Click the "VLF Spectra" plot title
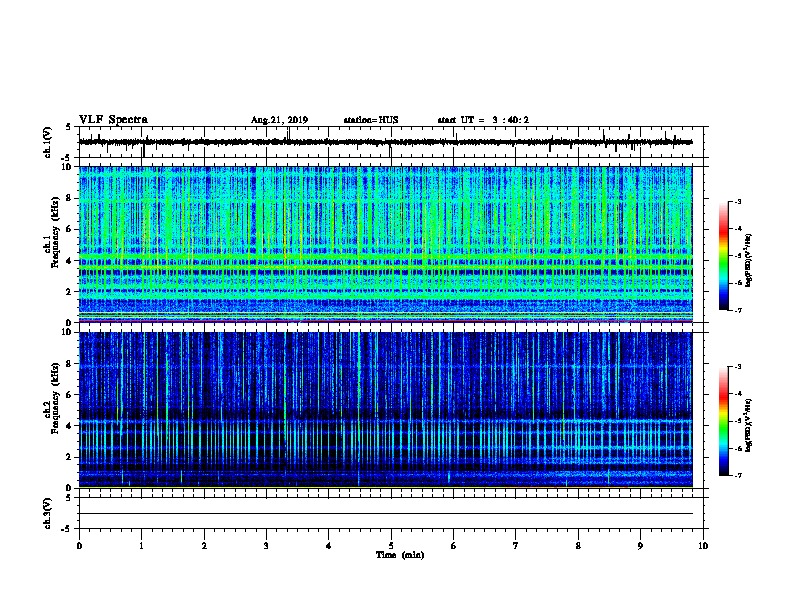This screenshot has width=792, height=612. click(x=113, y=120)
